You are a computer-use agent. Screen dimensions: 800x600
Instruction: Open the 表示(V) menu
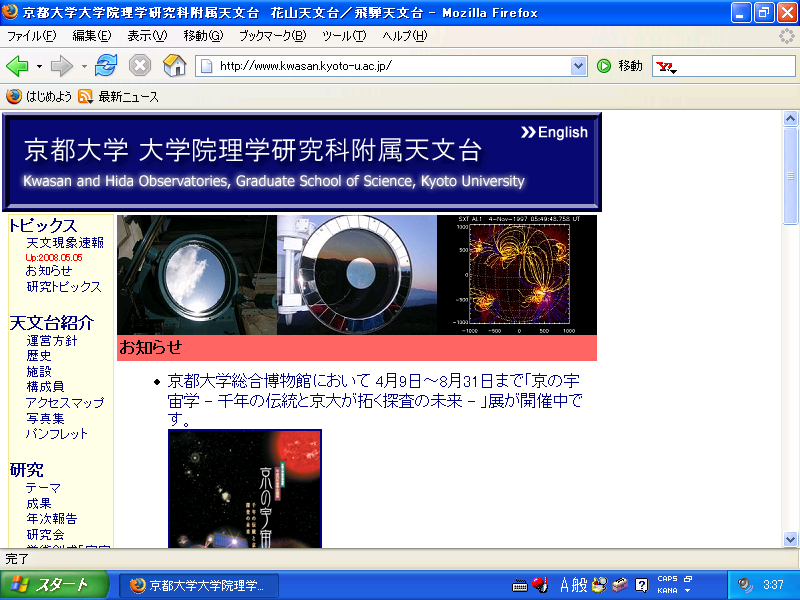(147, 36)
